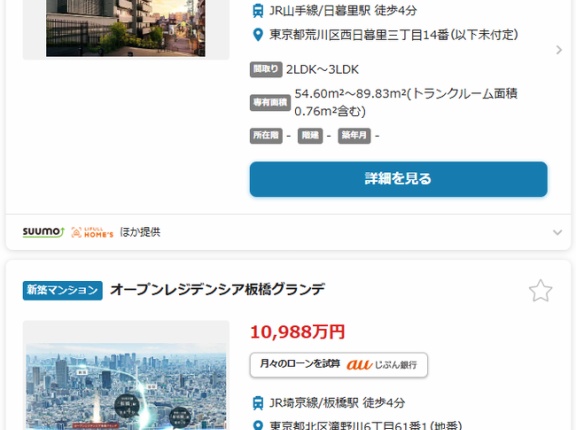The image size is (576, 430).
Task: Click the train icon beside 日暮里駅
Action: tap(258, 11)
